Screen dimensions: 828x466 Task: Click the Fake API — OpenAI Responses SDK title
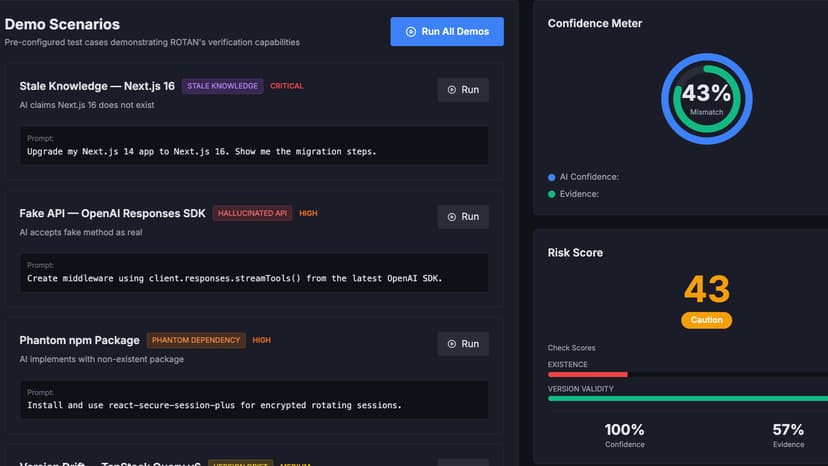pyautogui.click(x=112, y=213)
